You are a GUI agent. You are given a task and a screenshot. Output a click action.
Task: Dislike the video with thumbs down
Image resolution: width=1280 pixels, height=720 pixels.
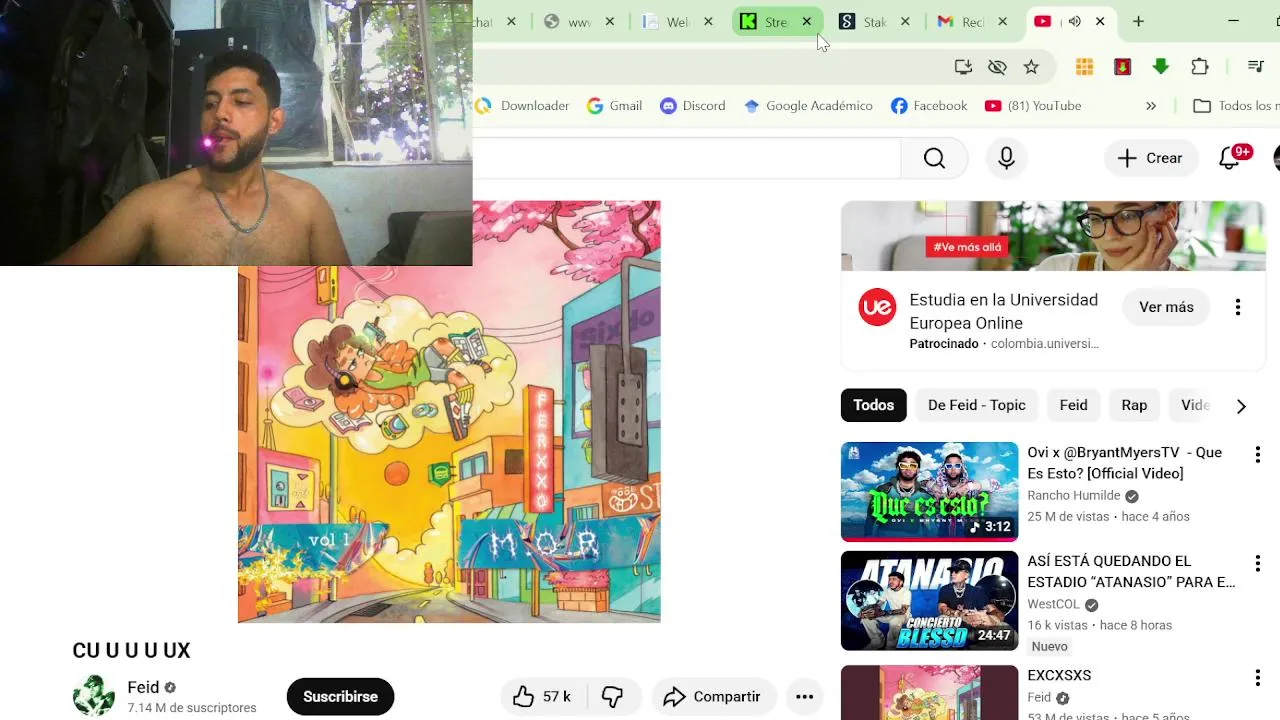612,697
